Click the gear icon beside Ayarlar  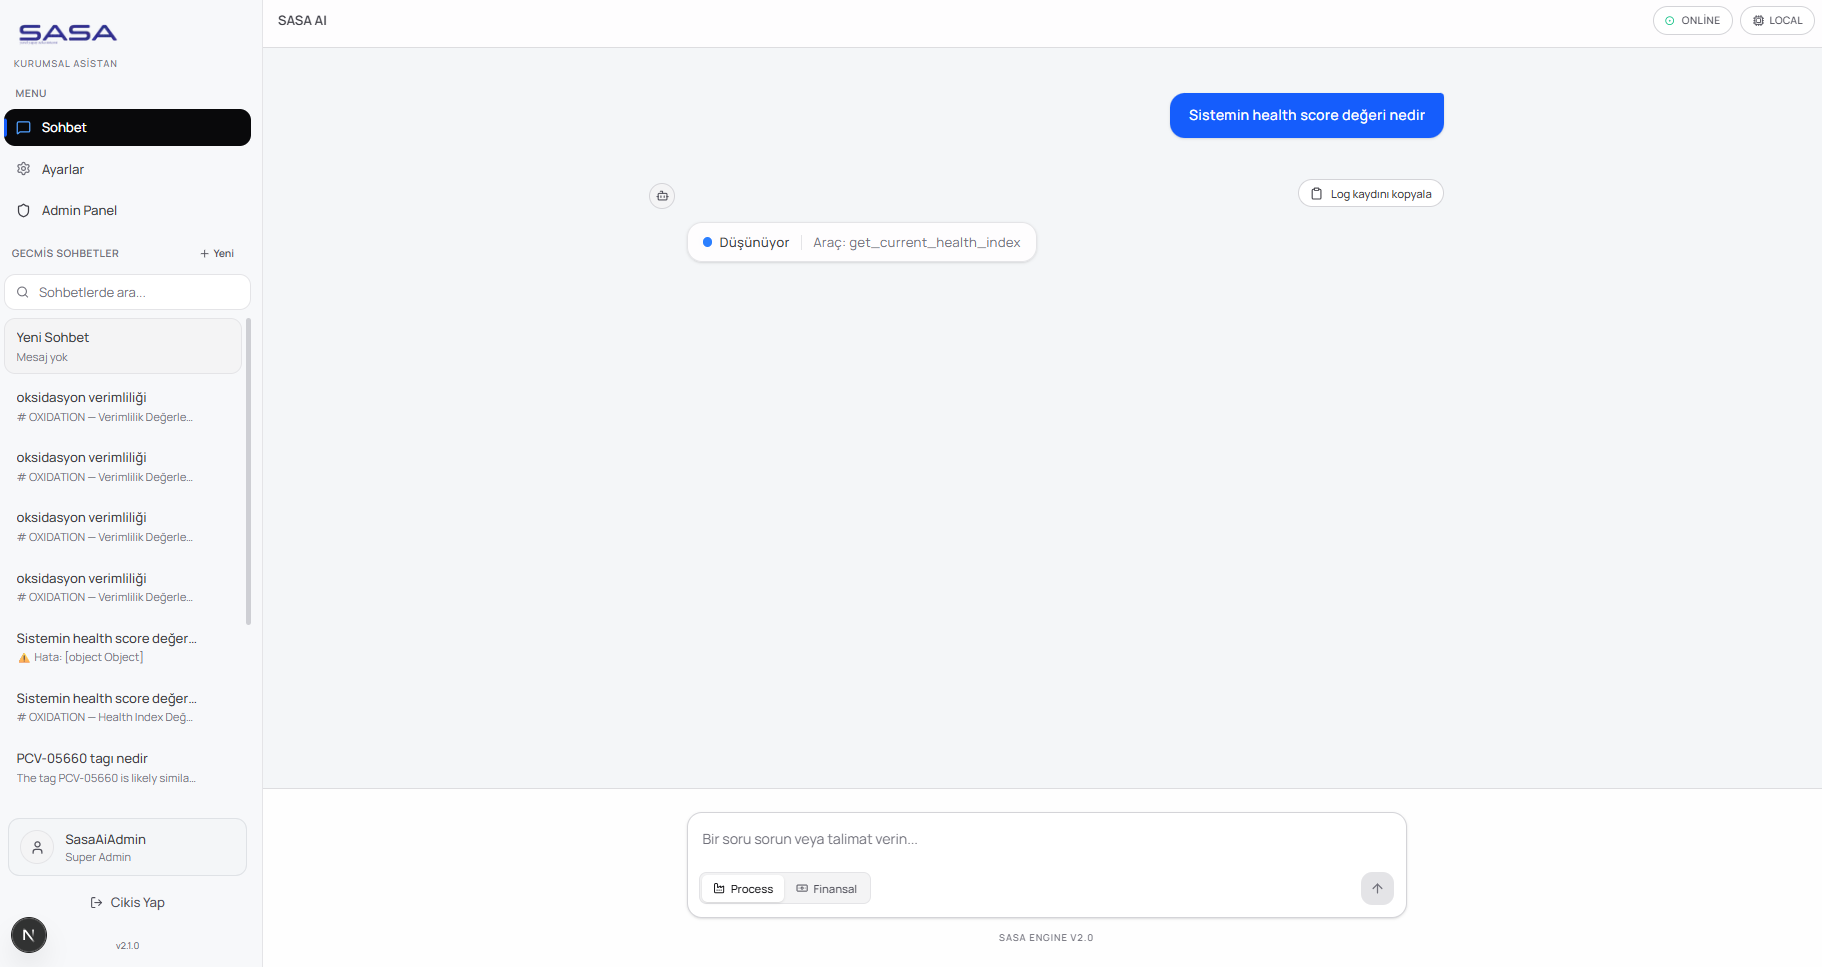point(24,169)
